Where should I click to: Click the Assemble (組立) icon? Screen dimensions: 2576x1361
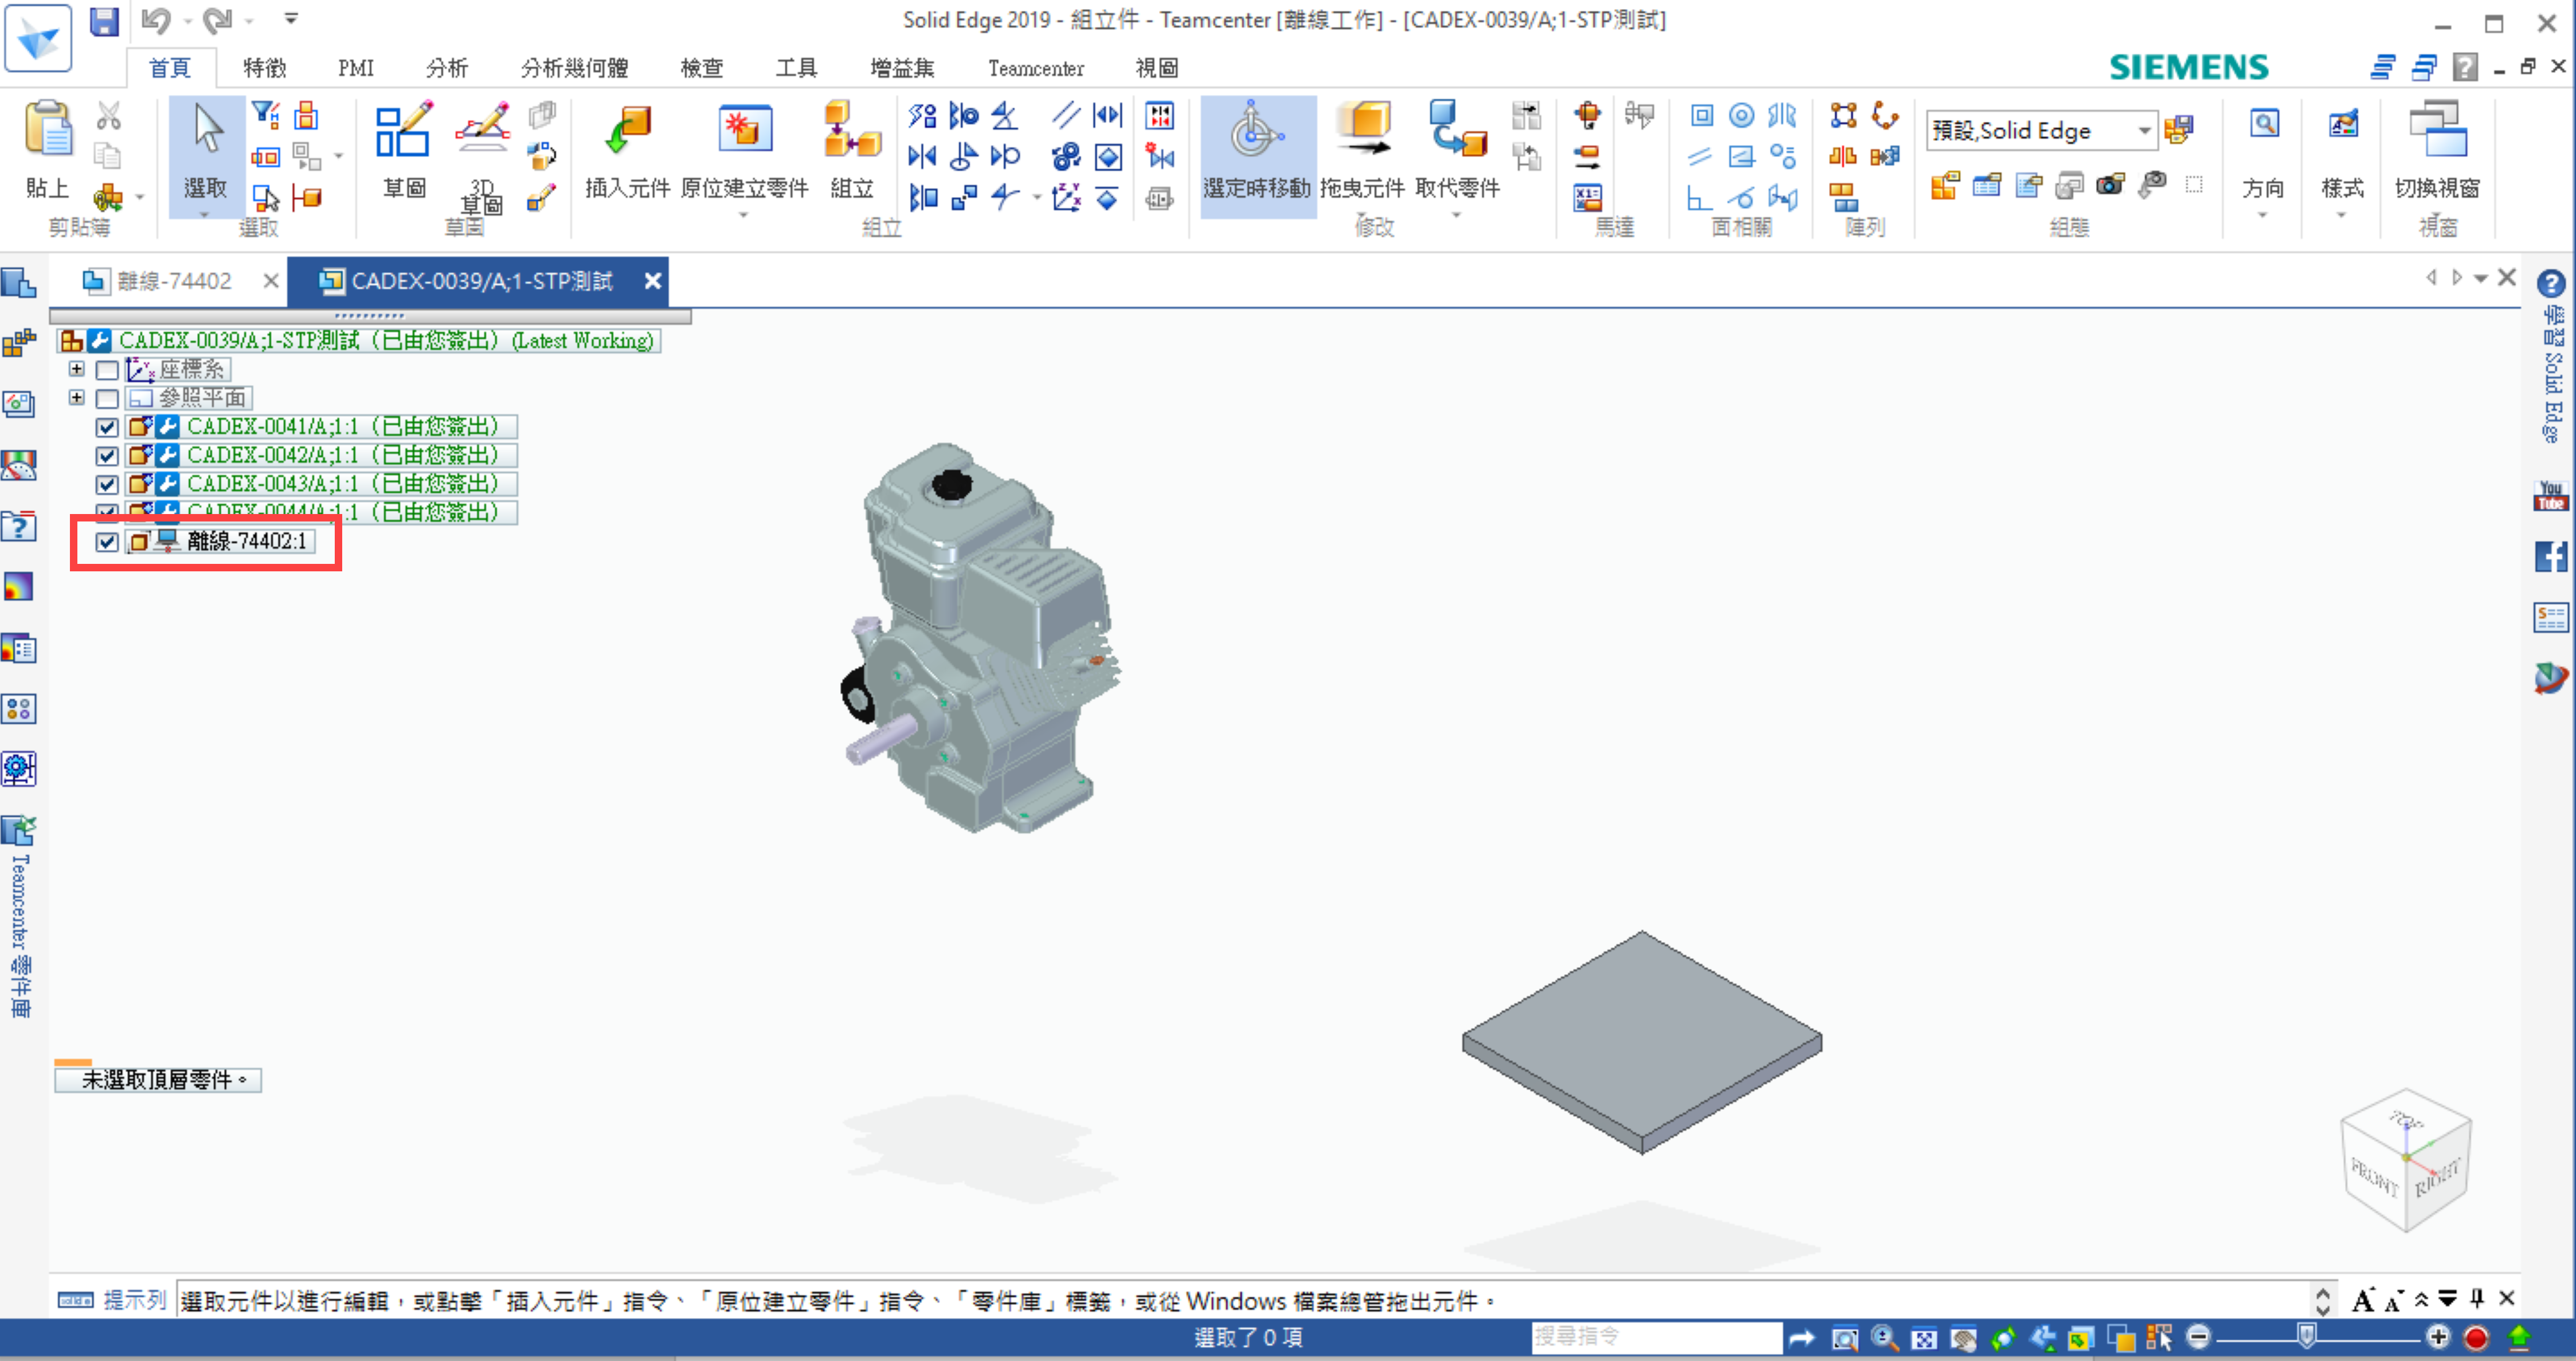[852, 130]
